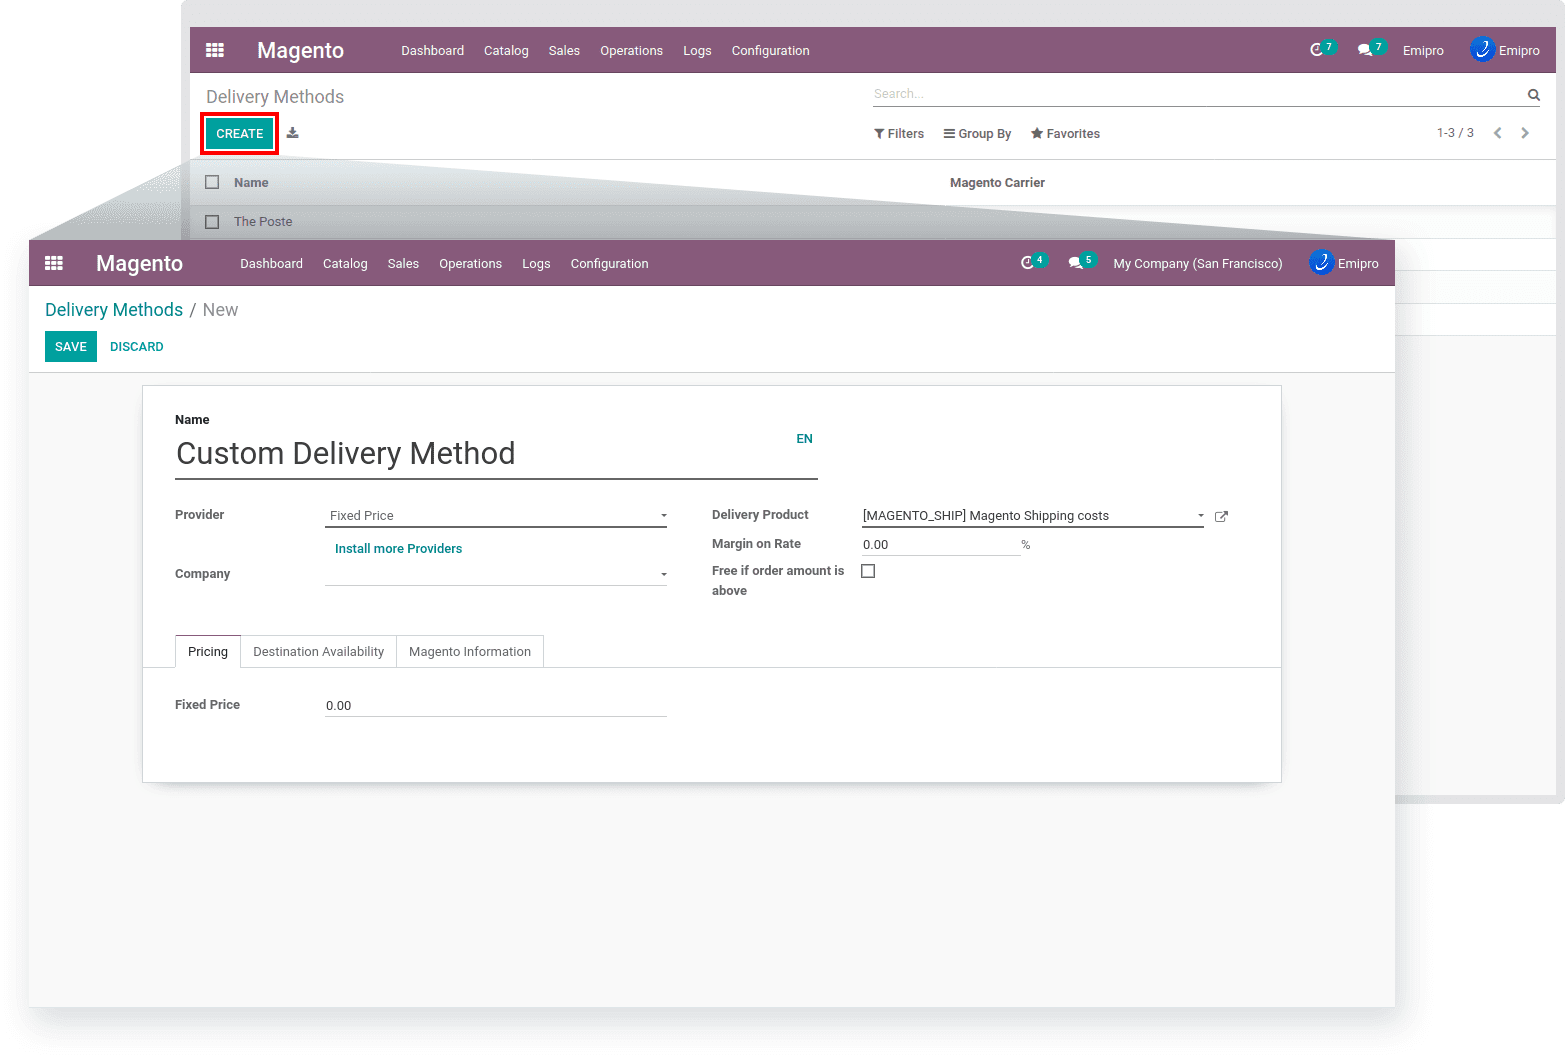Open Sales menu in front window
The width and height of the screenshot is (1565, 1063).
click(403, 264)
